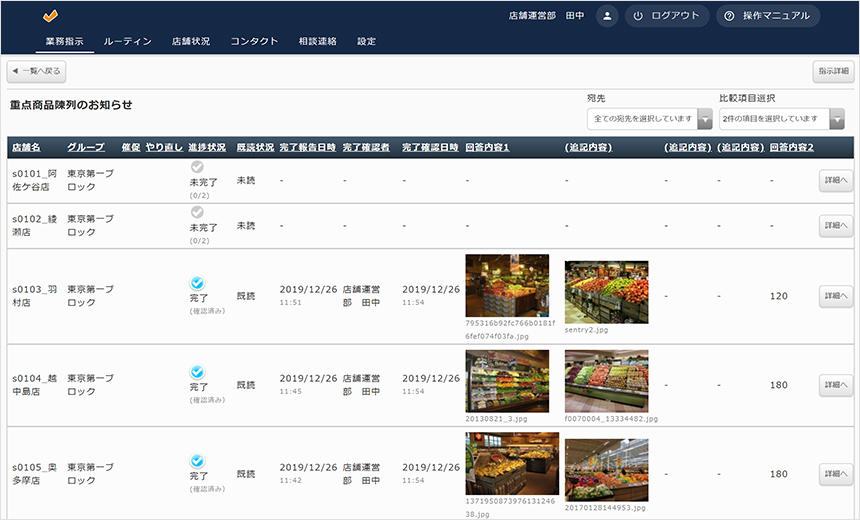The image size is (860, 520).
Task: Open 指示詳細 instruction details
Action: coord(832,72)
